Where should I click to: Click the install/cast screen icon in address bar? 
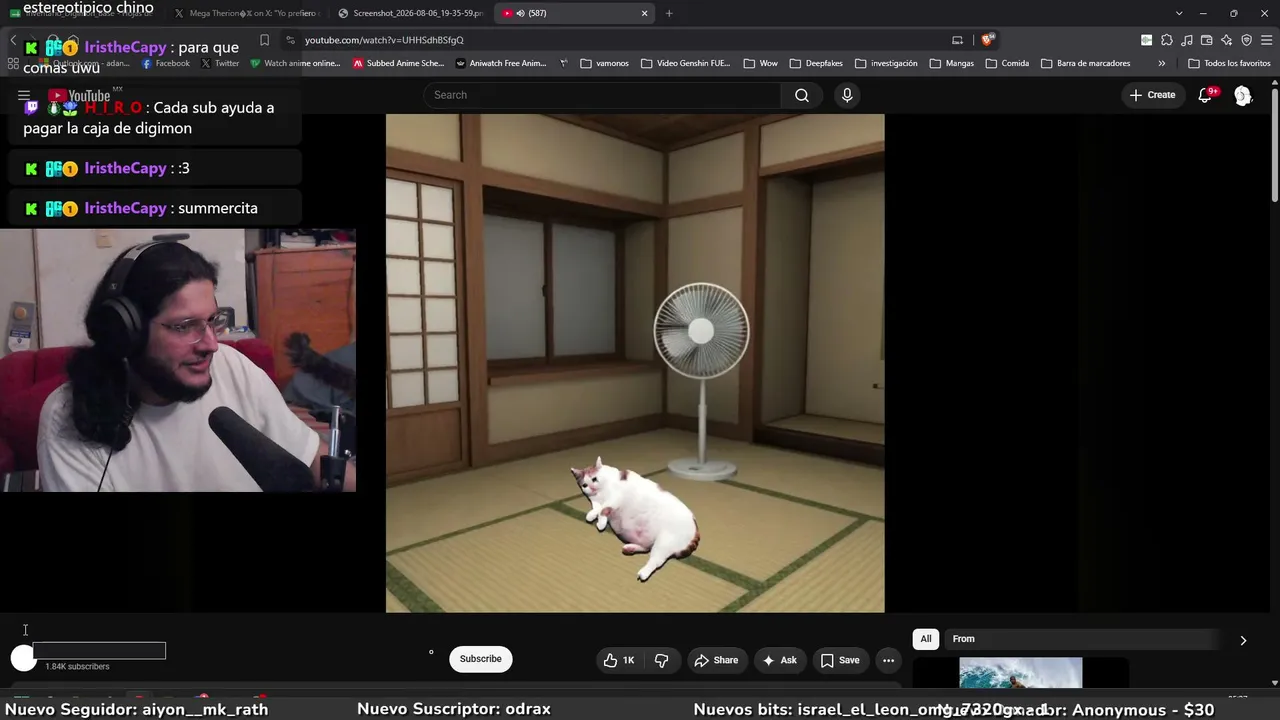pos(957,40)
